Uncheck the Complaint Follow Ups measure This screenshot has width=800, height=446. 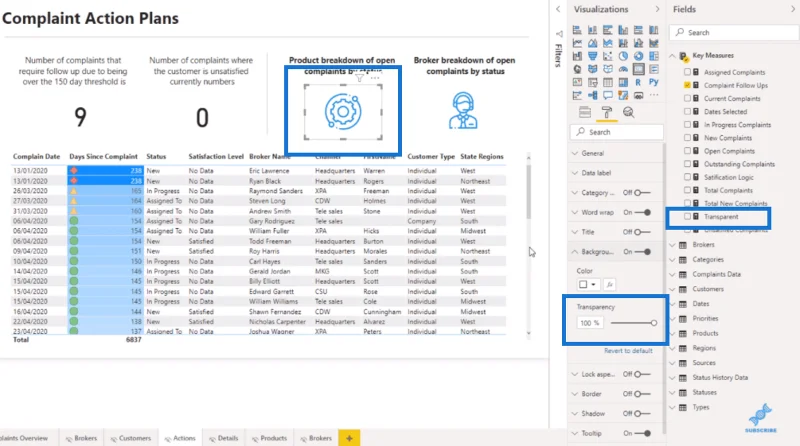[x=687, y=85]
